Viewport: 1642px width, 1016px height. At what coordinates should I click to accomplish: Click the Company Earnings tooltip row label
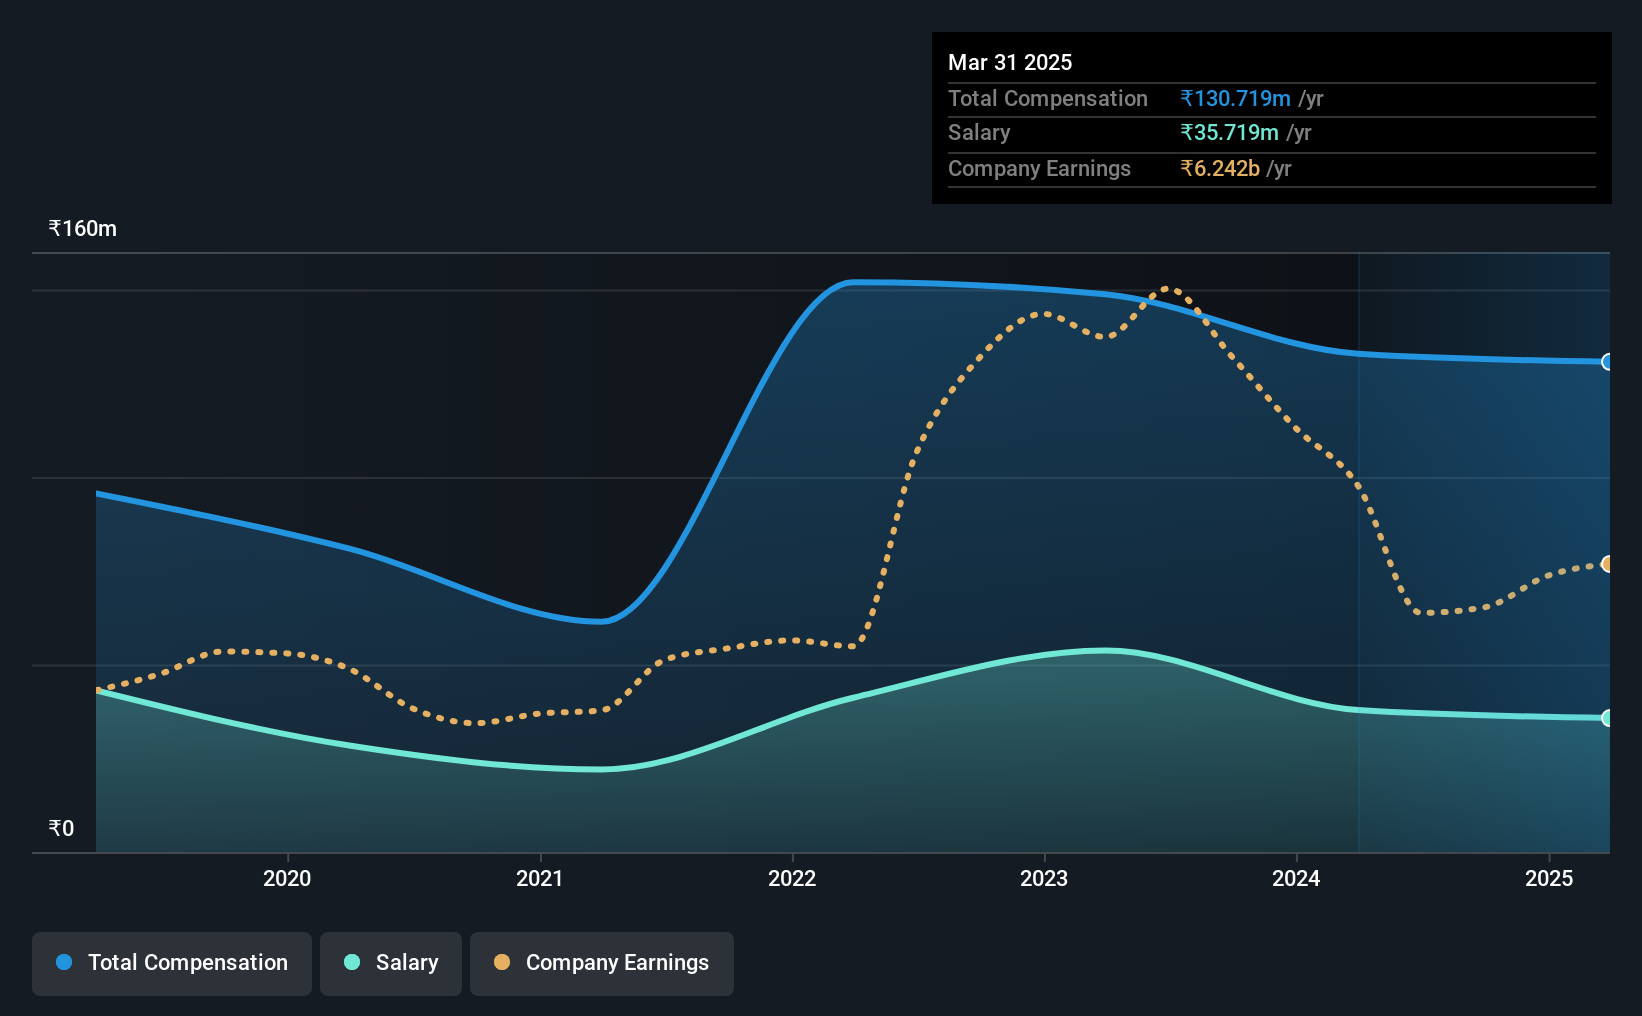[x=1039, y=168]
